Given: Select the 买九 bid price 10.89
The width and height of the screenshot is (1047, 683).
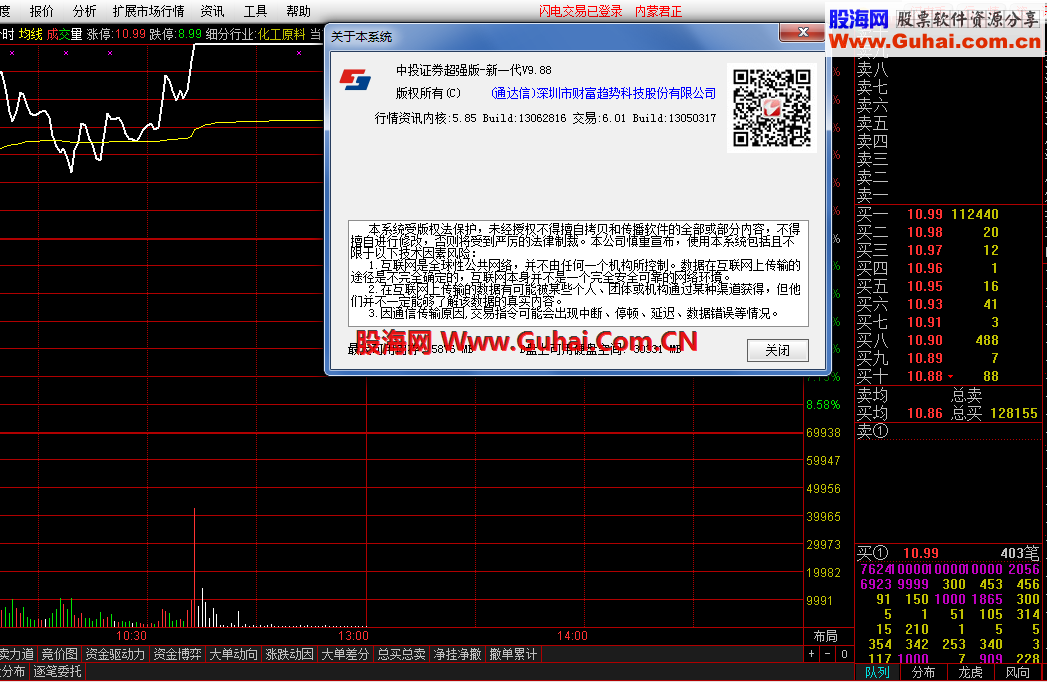Looking at the screenshot, I should (925, 359).
